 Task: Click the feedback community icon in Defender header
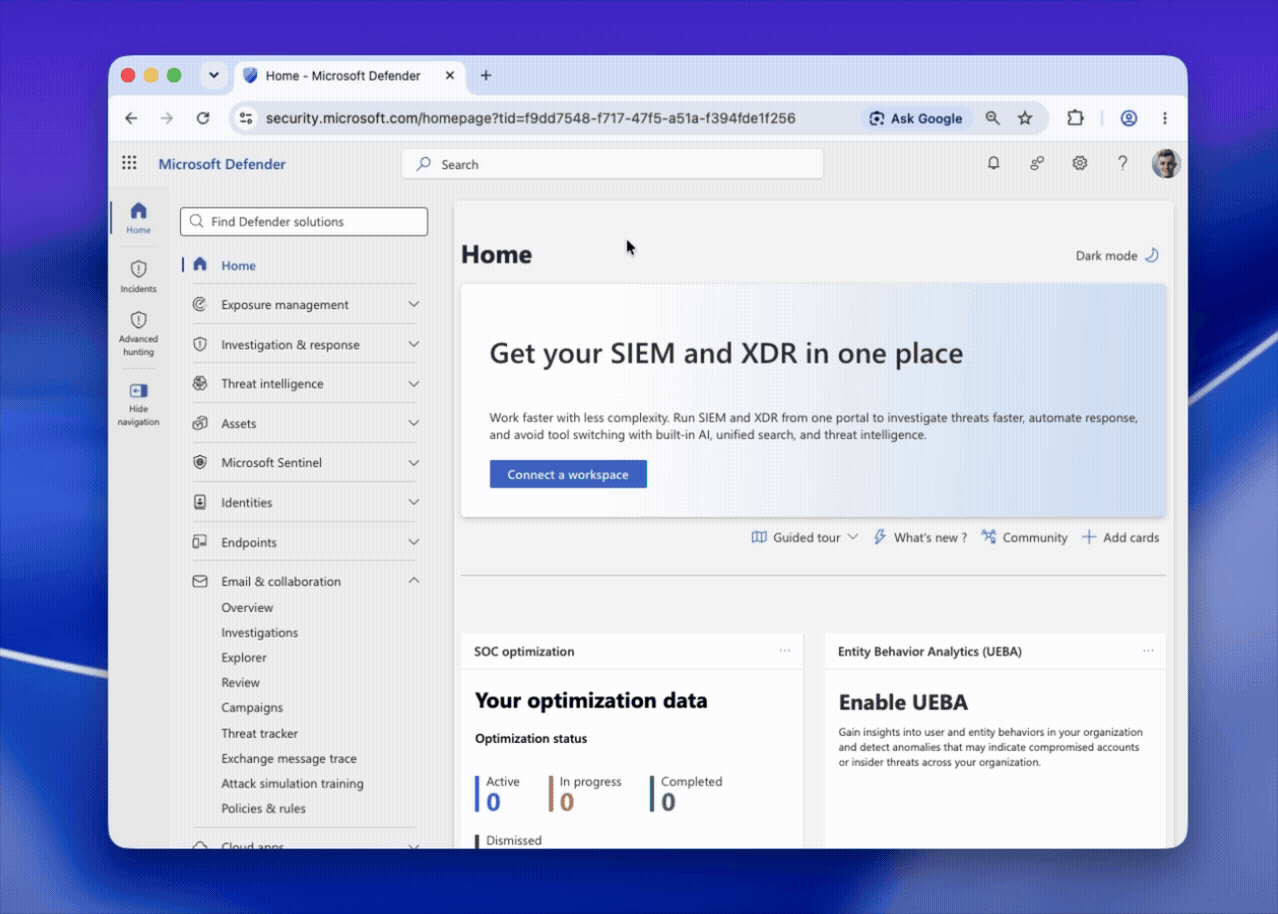[x=1037, y=163]
